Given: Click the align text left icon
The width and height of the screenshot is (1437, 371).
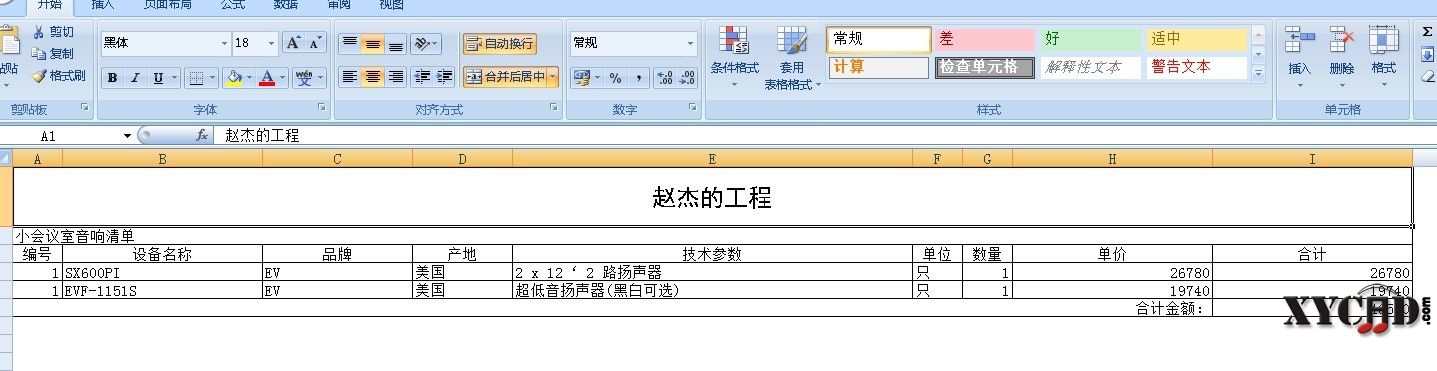Looking at the screenshot, I should click(x=349, y=77).
